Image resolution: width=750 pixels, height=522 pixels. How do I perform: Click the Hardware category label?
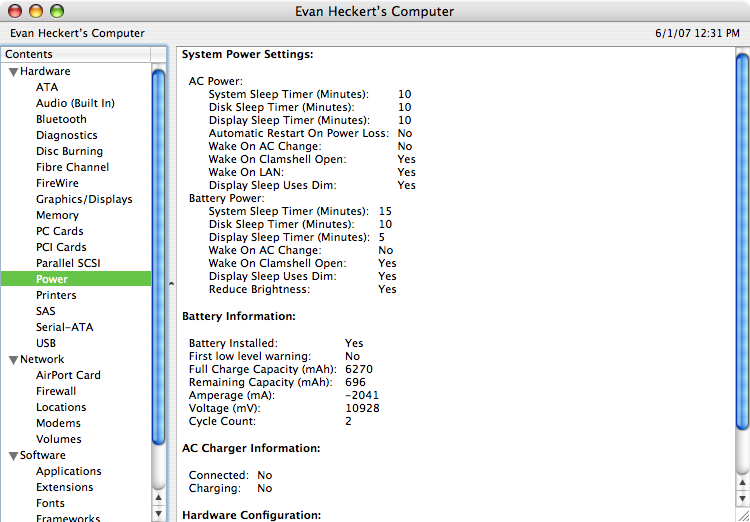click(x=45, y=71)
